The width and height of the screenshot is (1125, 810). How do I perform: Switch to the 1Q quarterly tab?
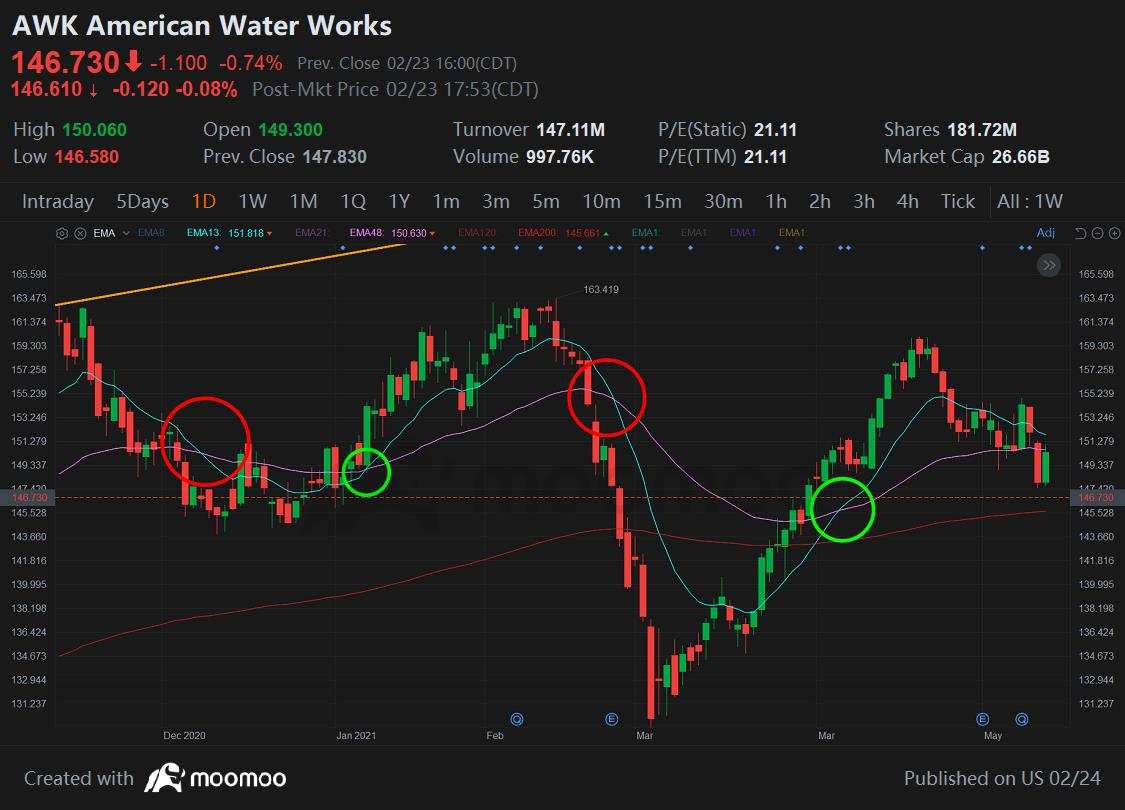click(x=353, y=202)
